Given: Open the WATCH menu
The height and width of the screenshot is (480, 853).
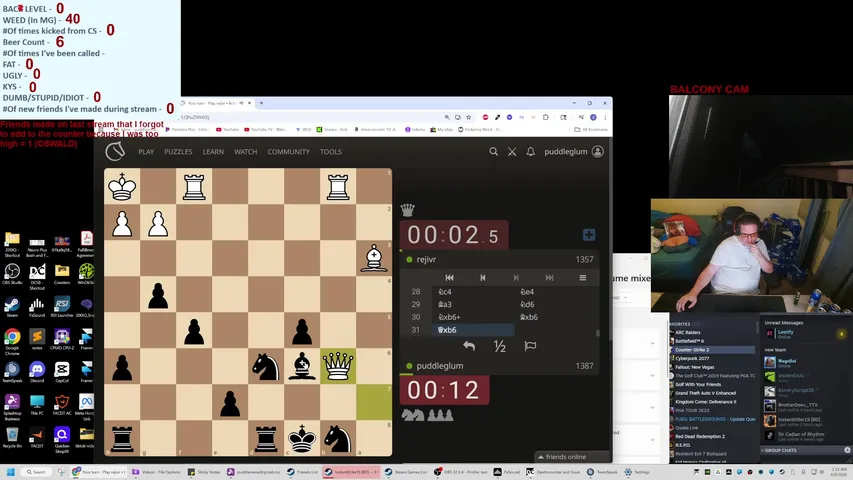Looking at the screenshot, I should point(245,152).
